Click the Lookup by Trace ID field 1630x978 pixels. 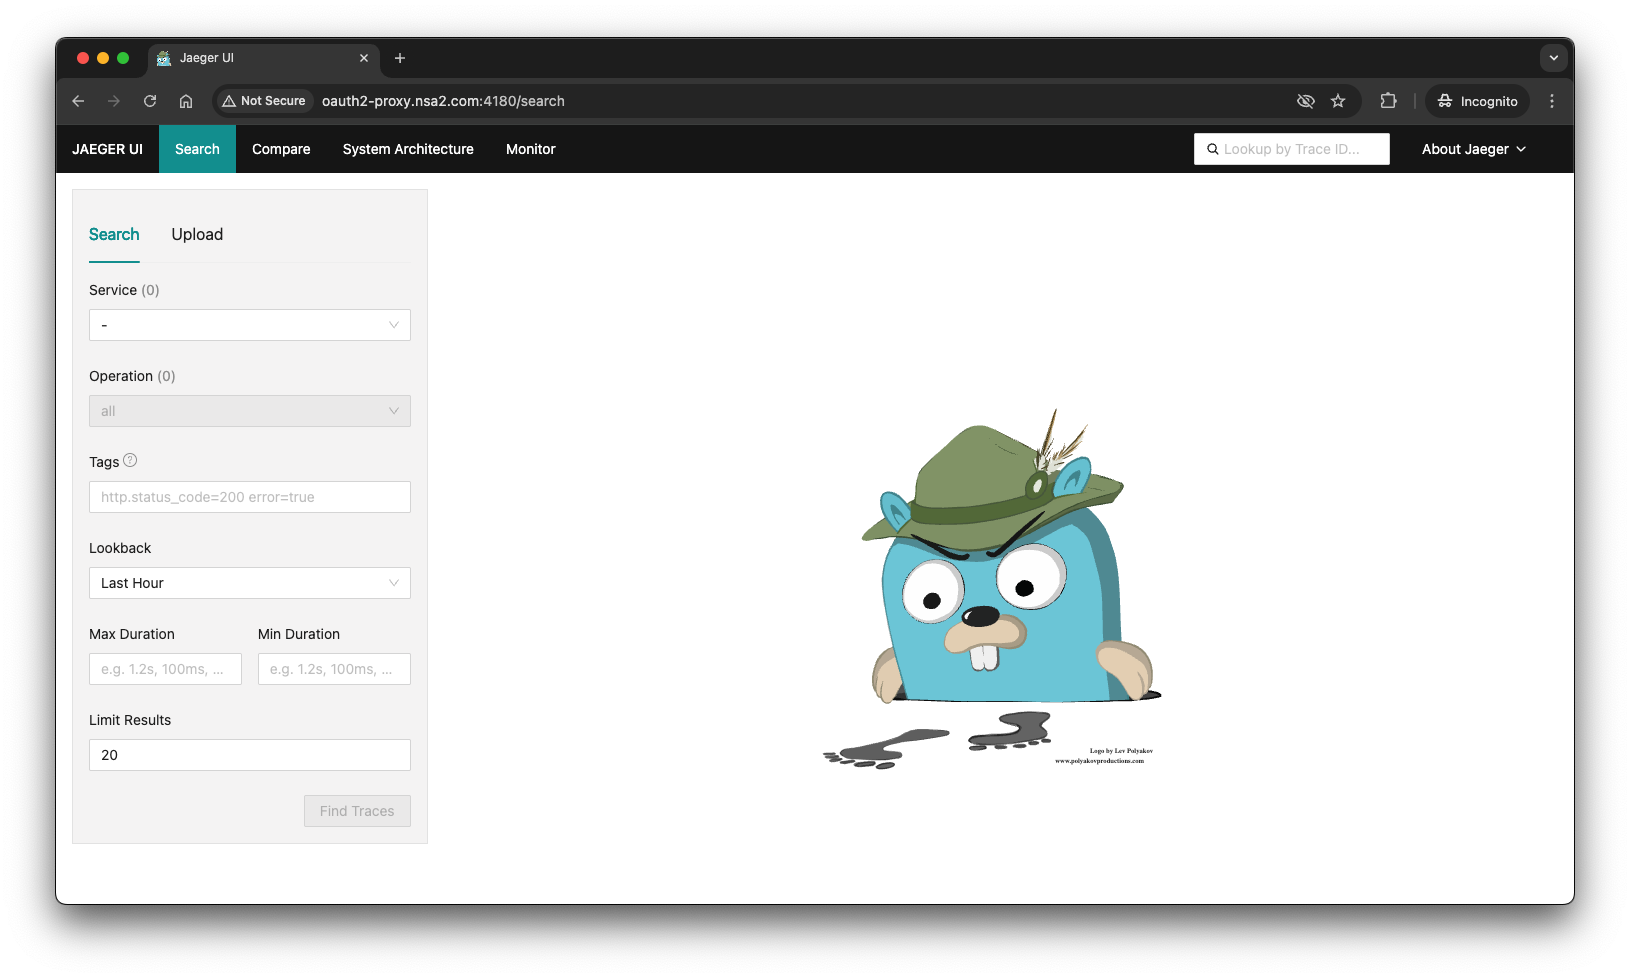[1292, 149]
